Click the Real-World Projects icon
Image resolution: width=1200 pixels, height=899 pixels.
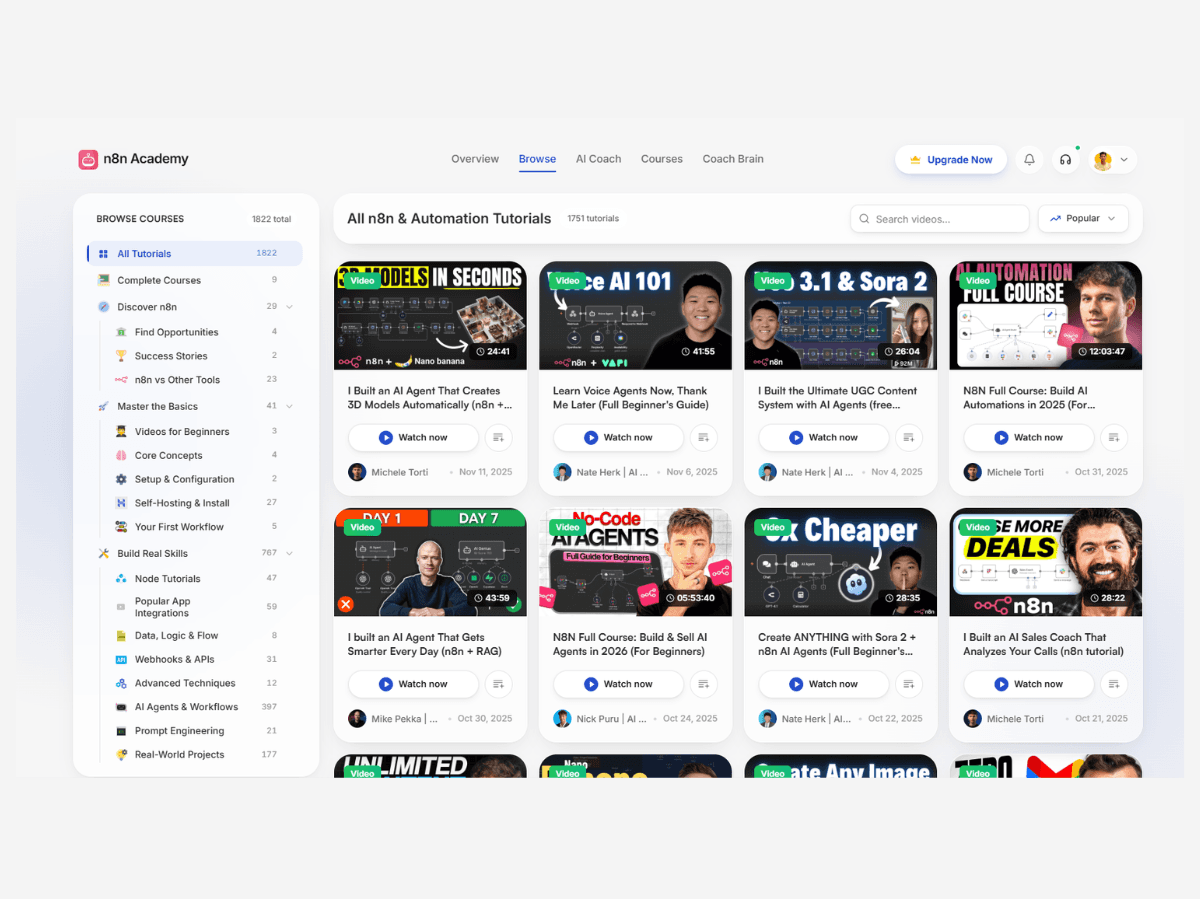(x=121, y=755)
